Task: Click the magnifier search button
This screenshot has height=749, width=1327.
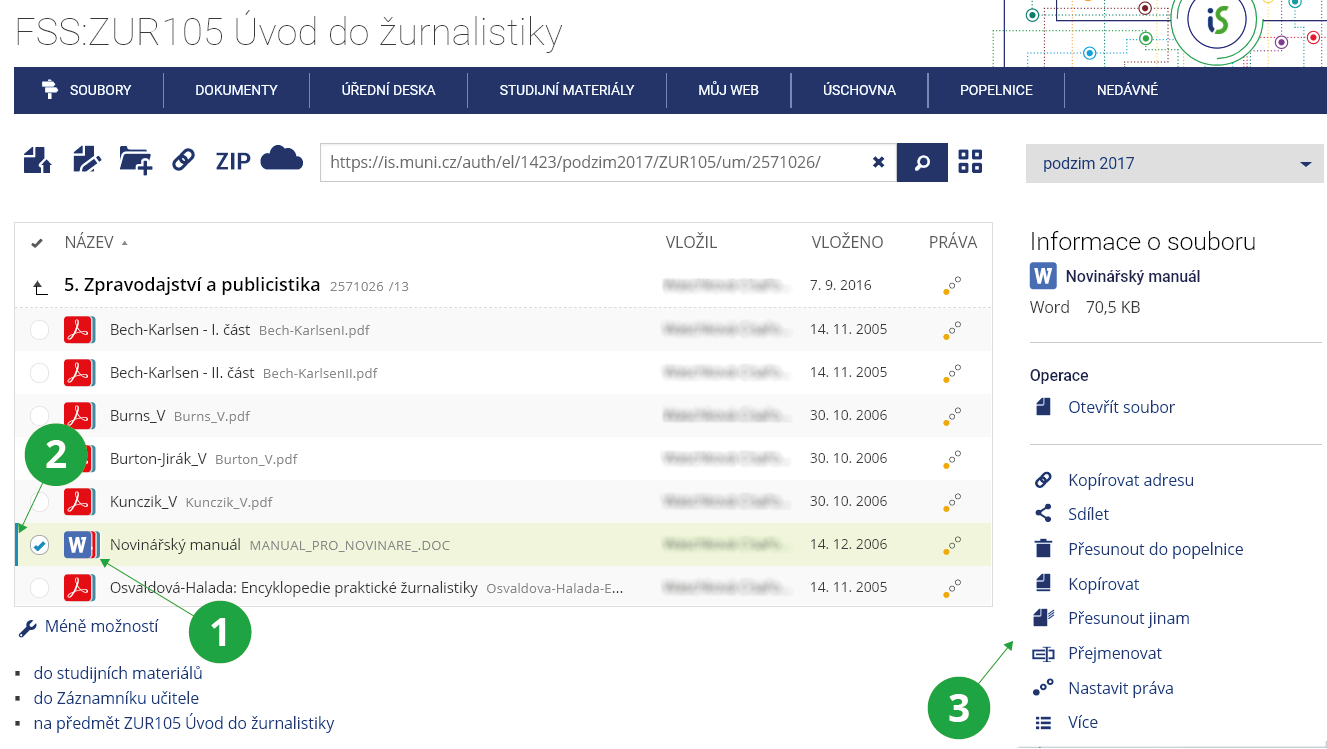Action: pos(922,162)
